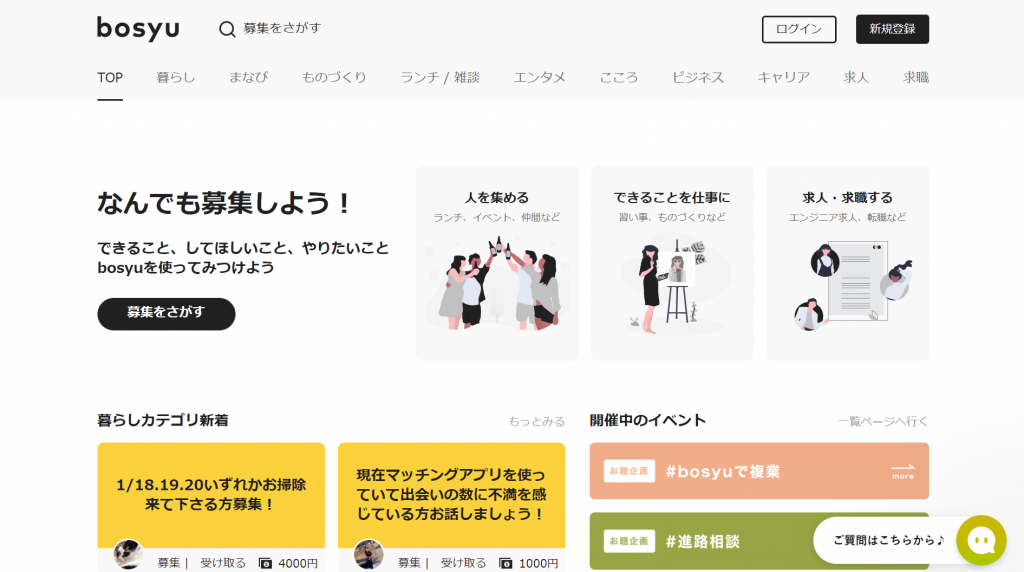
Task: Select the ビジネス tab
Action: coord(697,78)
